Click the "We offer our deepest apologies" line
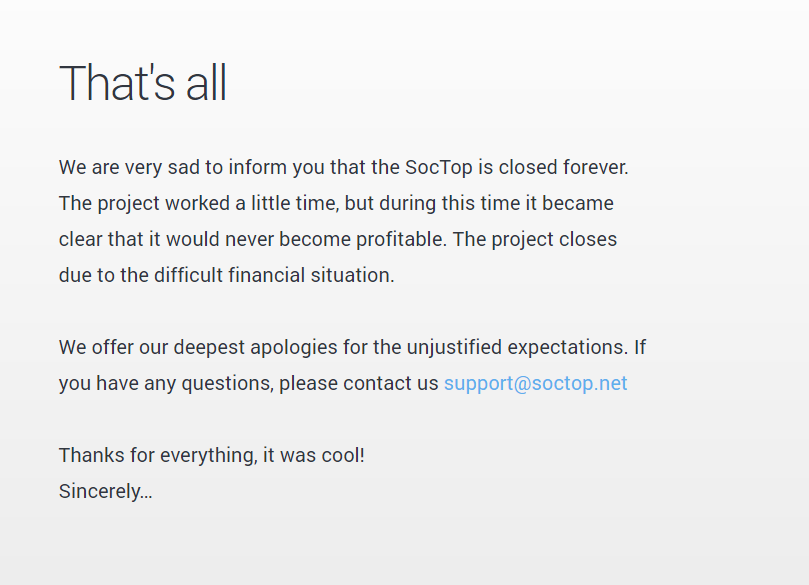 tap(352, 347)
